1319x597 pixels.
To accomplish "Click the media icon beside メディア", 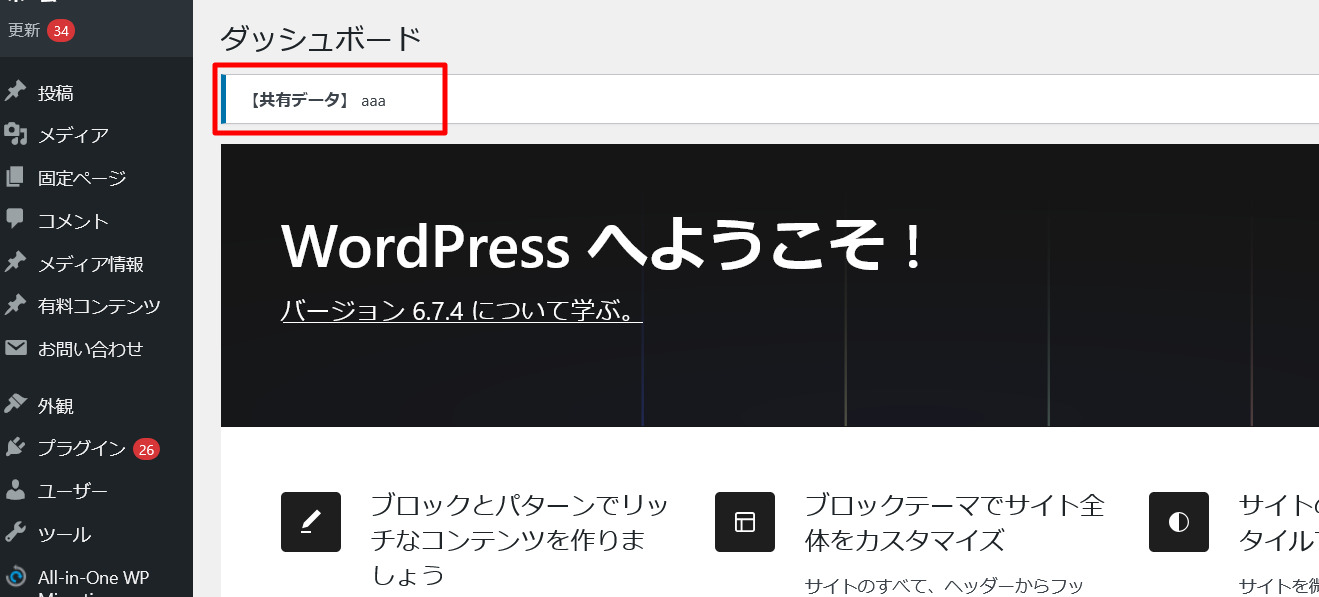I will (x=15, y=135).
